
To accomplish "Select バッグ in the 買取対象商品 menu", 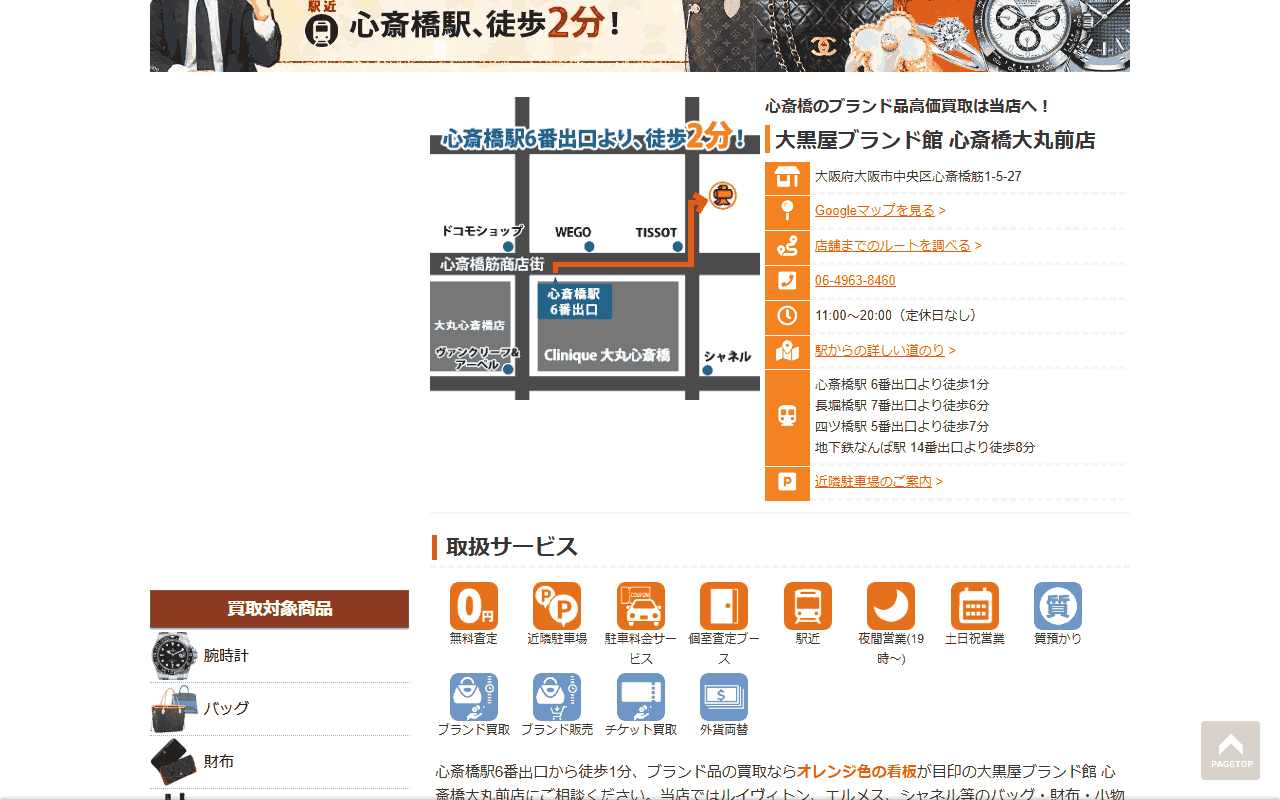I will [x=279, y=709].
